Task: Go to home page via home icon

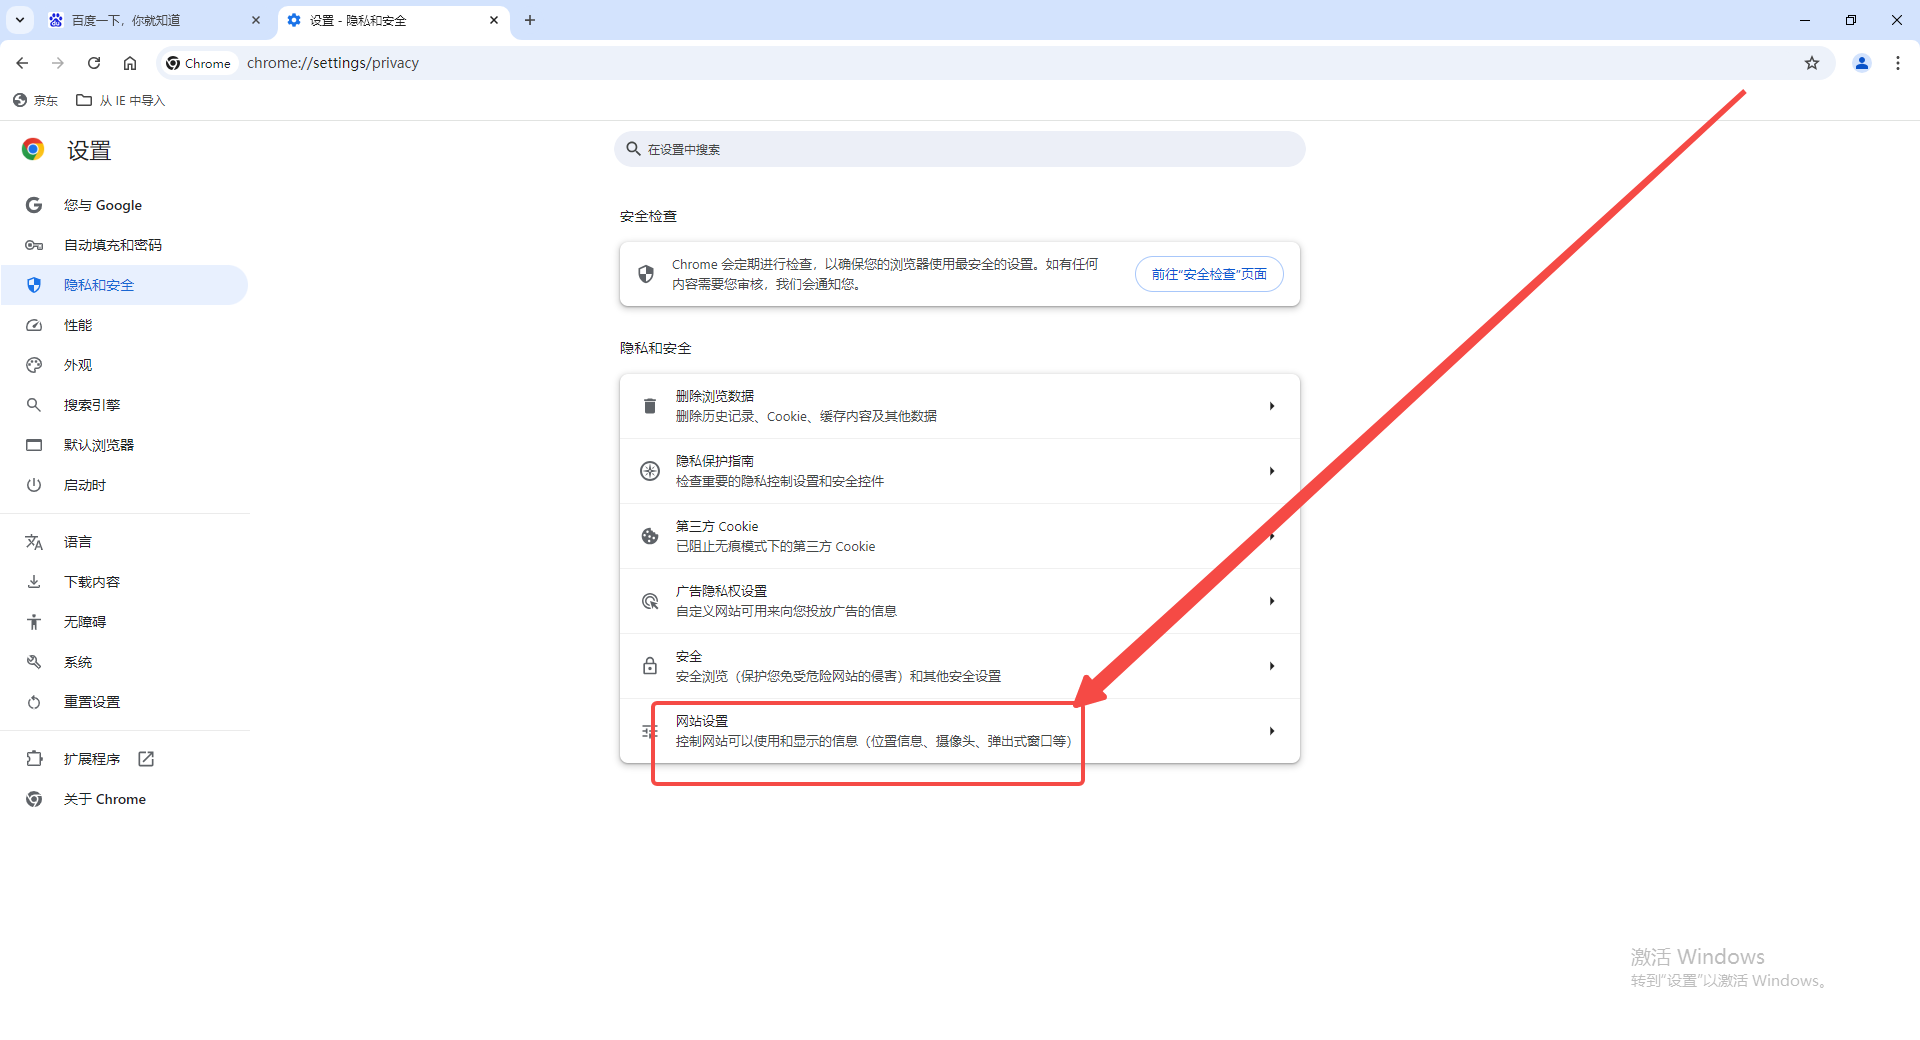Action: 130,63
